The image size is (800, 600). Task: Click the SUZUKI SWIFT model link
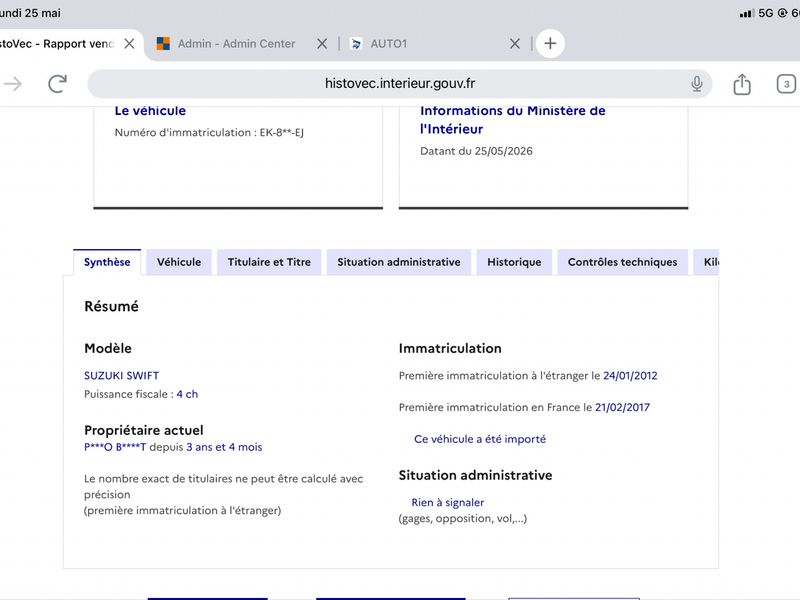click(x=121, y=376)
